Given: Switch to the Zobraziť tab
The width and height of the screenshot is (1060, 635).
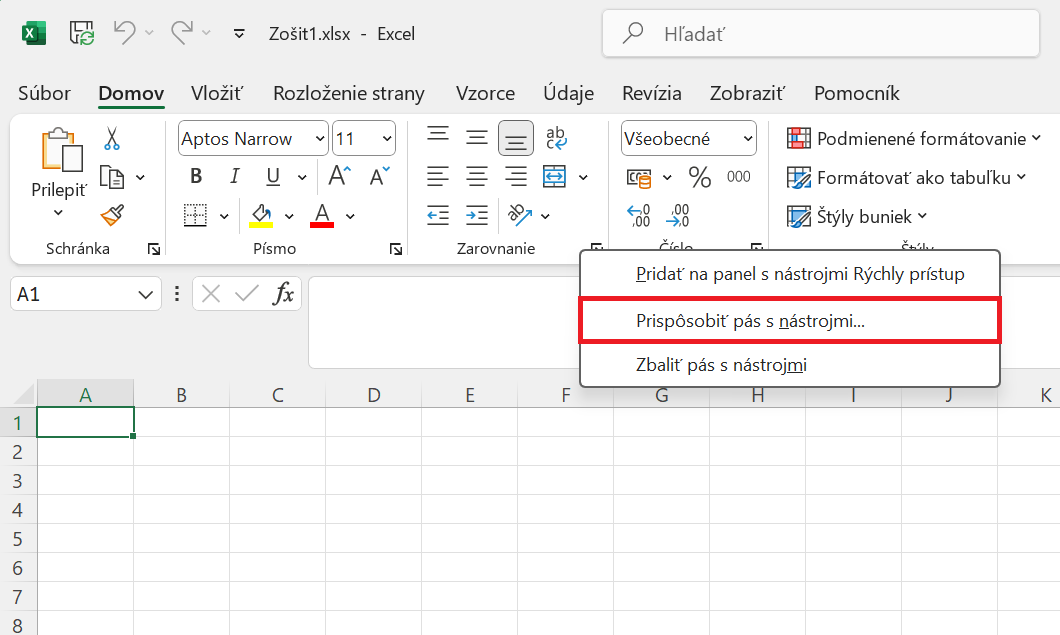Looking at the screenshot, I should [x=747, y=93].
